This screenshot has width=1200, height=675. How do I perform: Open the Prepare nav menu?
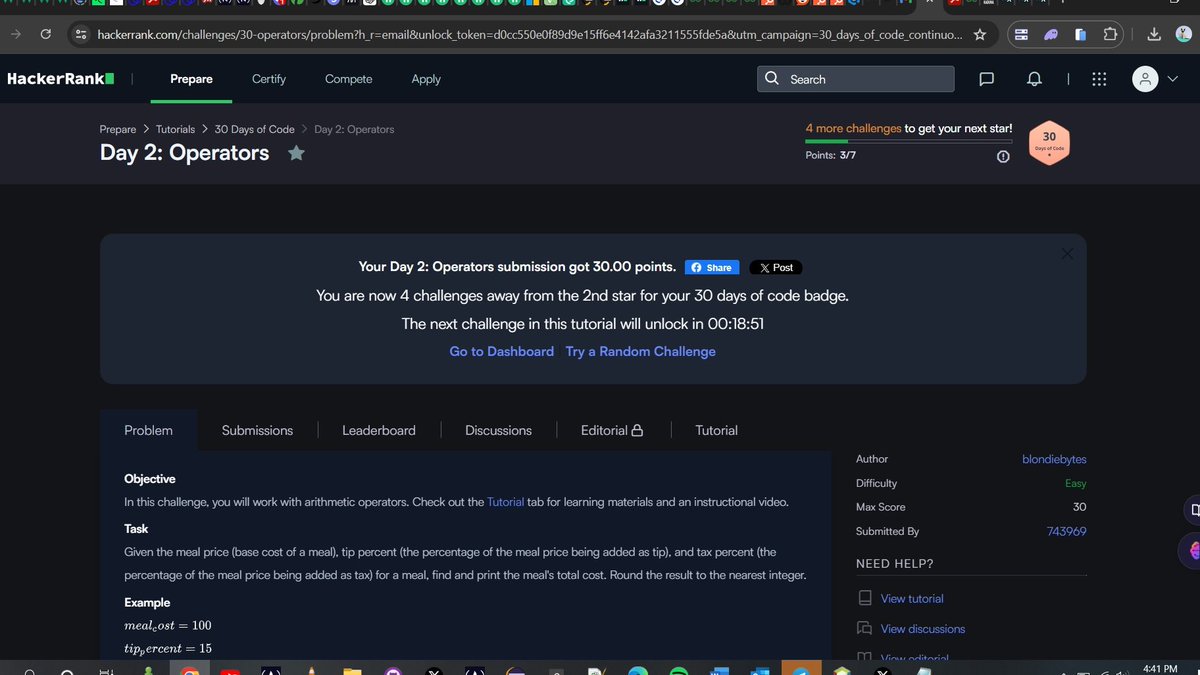pos(191,79)
